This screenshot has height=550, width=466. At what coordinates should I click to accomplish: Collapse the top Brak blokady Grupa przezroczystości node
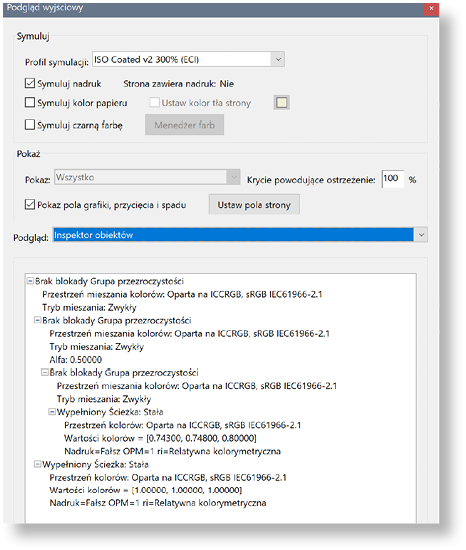(x=31, y=281)
